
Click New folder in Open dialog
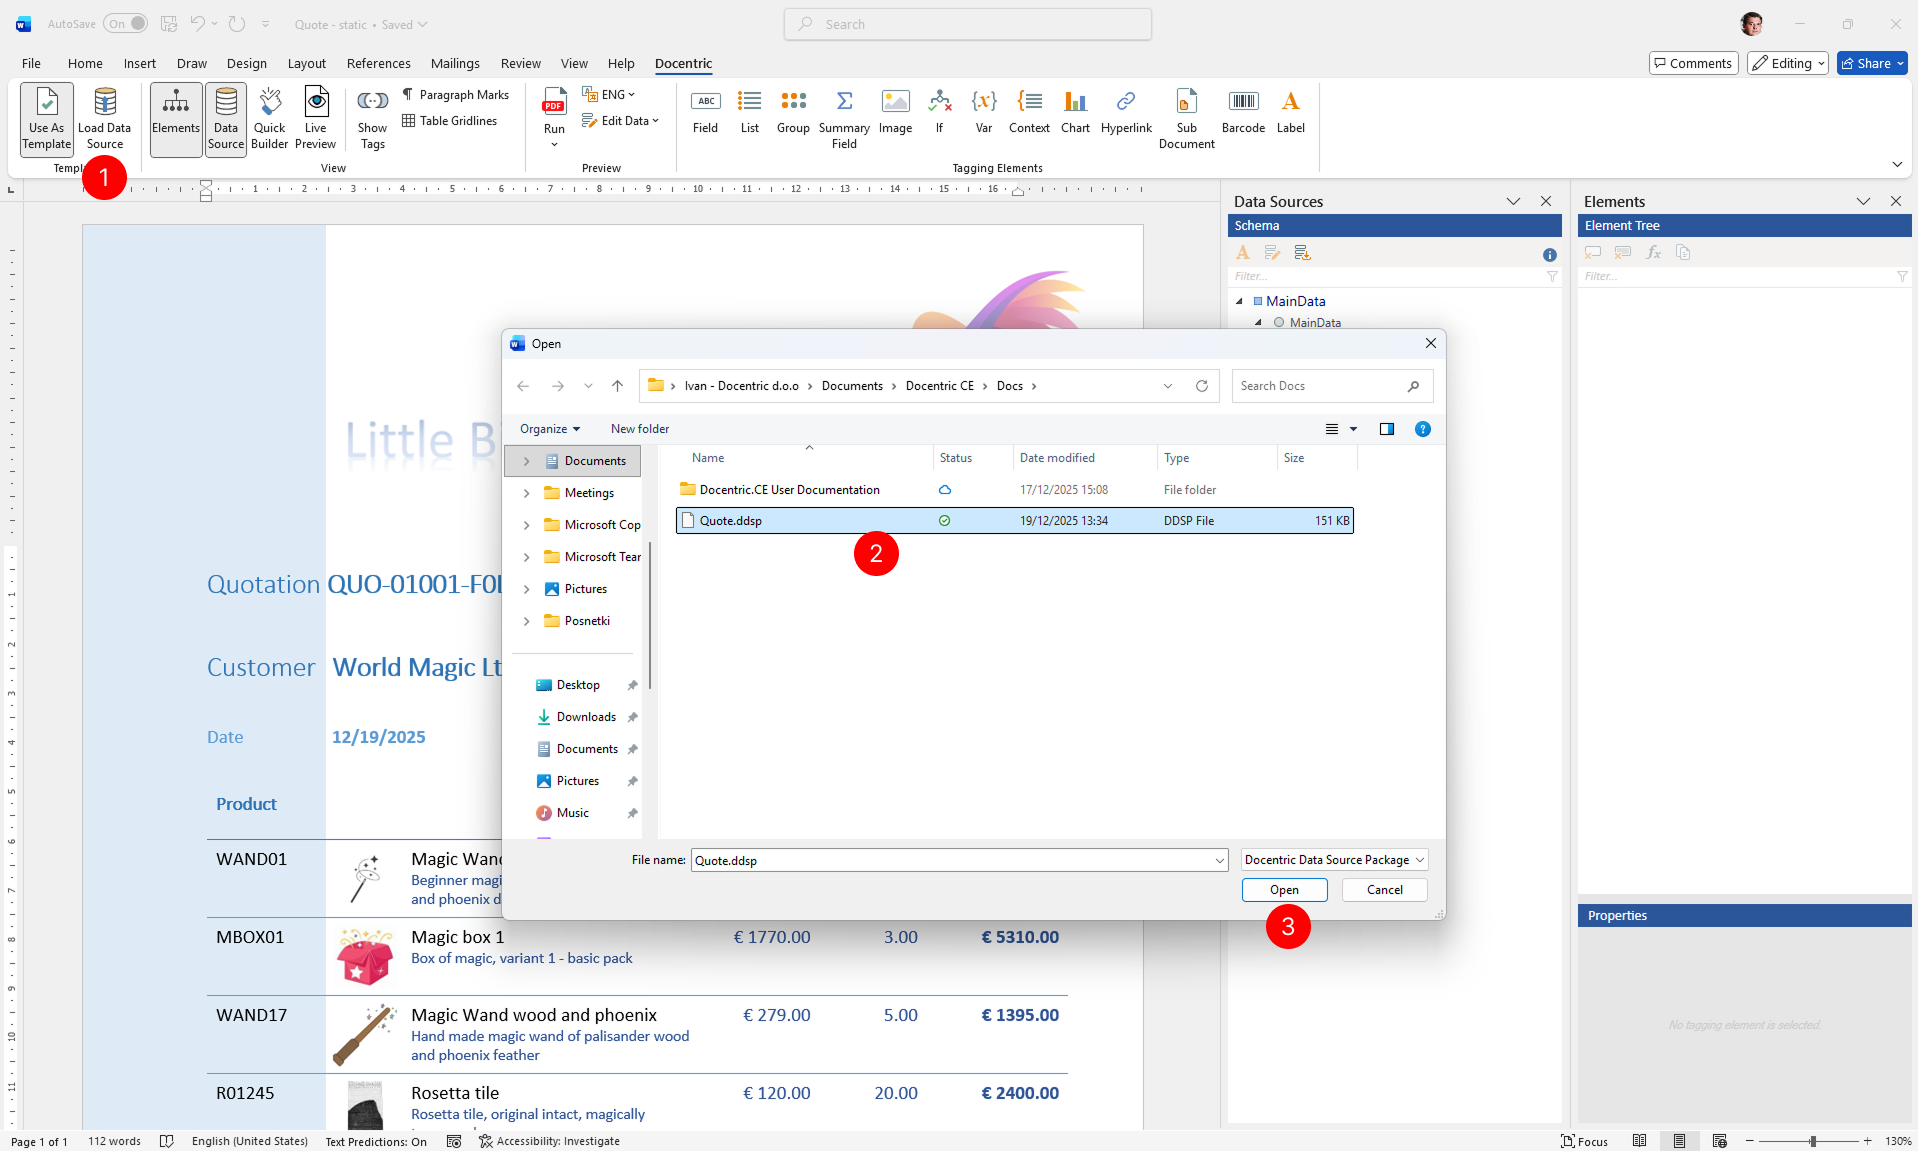640,429
